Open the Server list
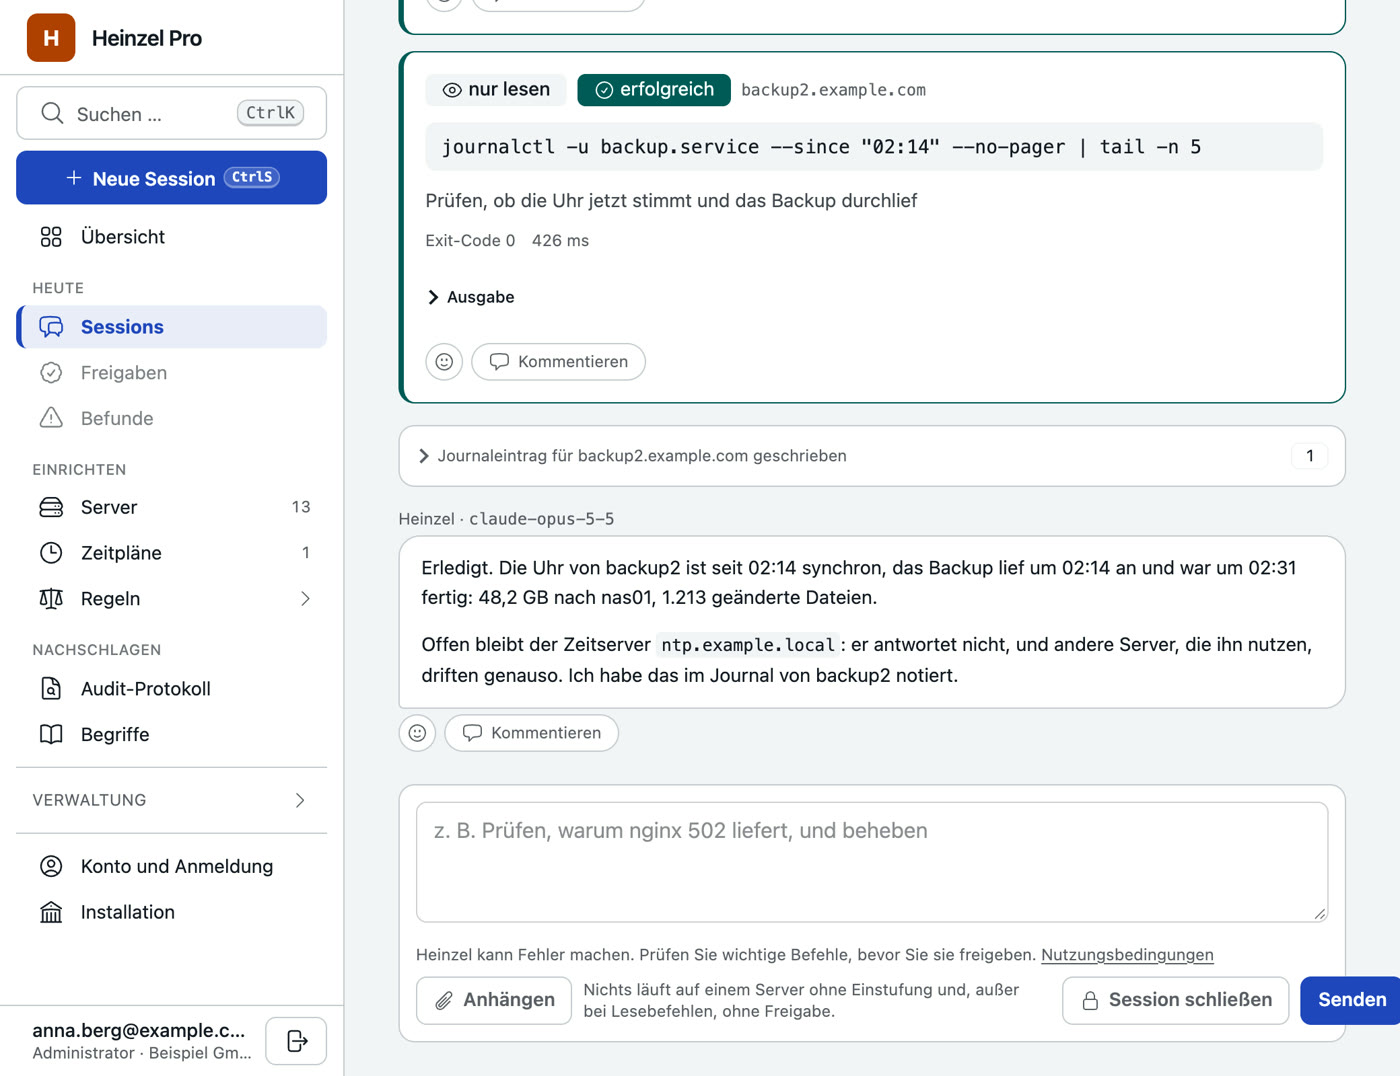This screenshot has height=1076, width=1400. 172,507
